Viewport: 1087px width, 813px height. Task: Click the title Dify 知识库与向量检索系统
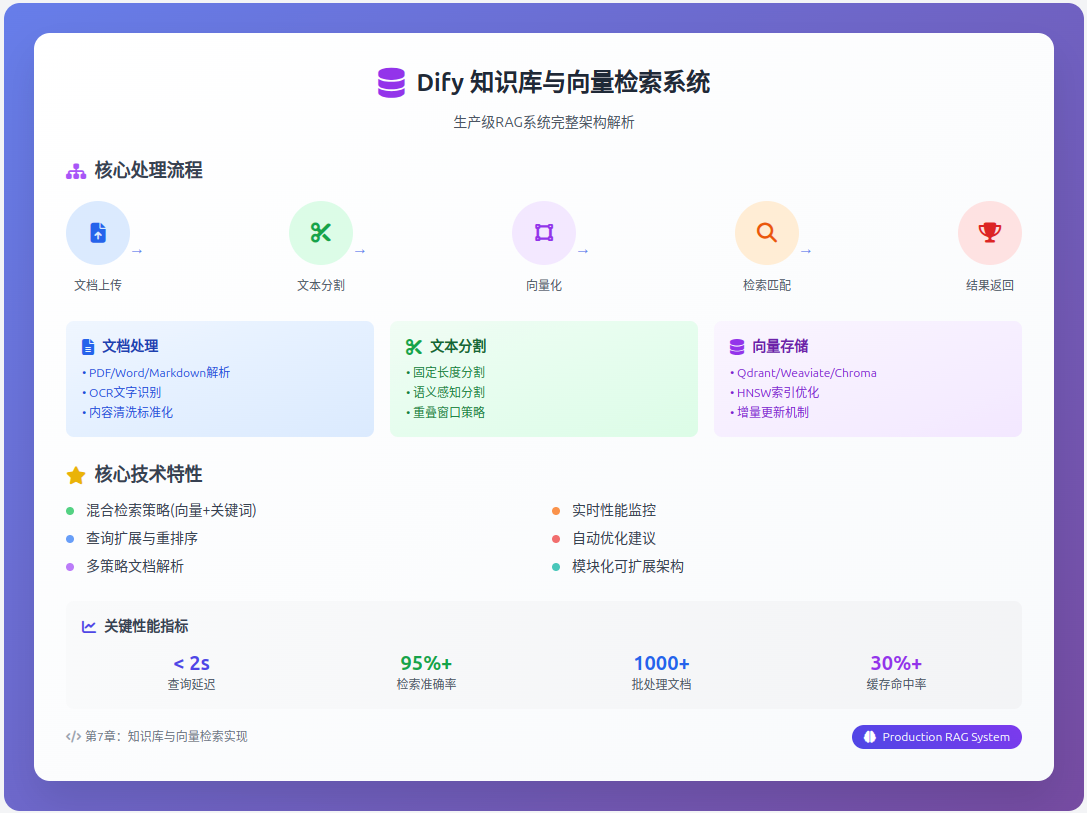click(564, 82)
